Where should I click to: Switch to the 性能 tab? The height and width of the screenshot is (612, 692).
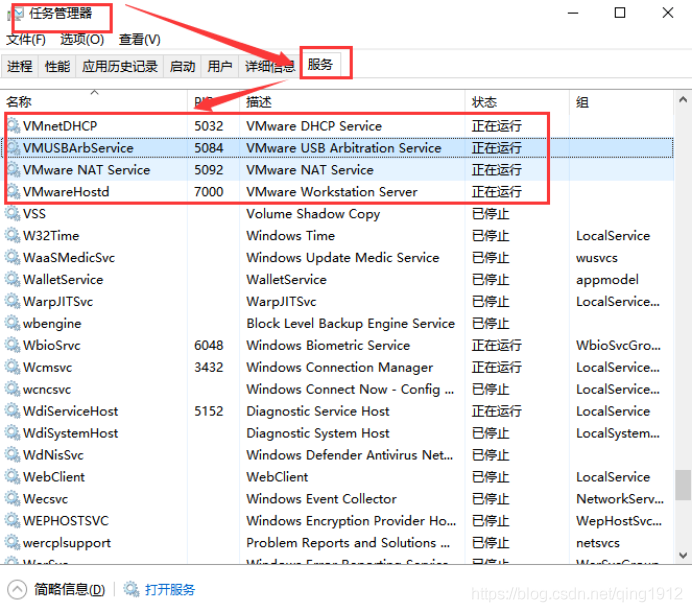pos(57,66)
